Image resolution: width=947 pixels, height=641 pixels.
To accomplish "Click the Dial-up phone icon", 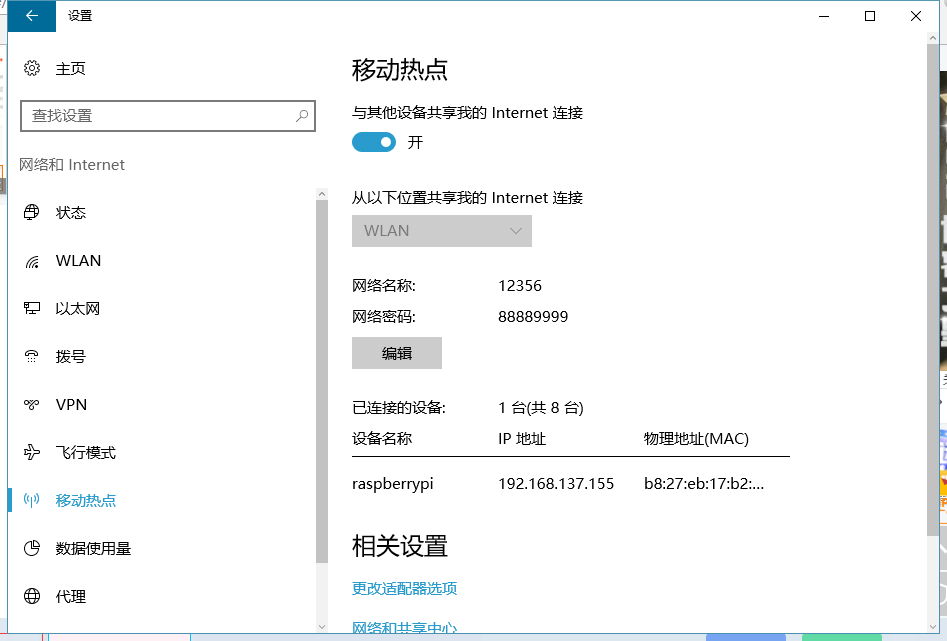I will coord(31,356).
